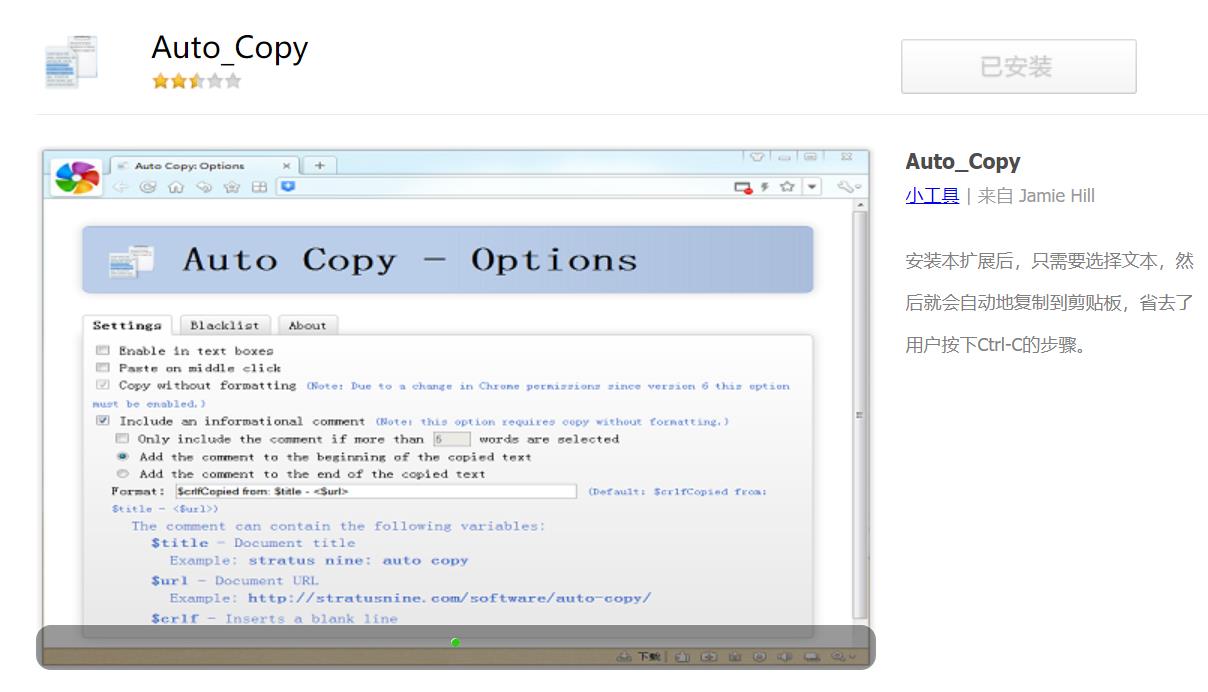The width and height of the screenshot is (1208, 692).
Task: Click the blue shield icon in address bar
Action: pos(288,186)
